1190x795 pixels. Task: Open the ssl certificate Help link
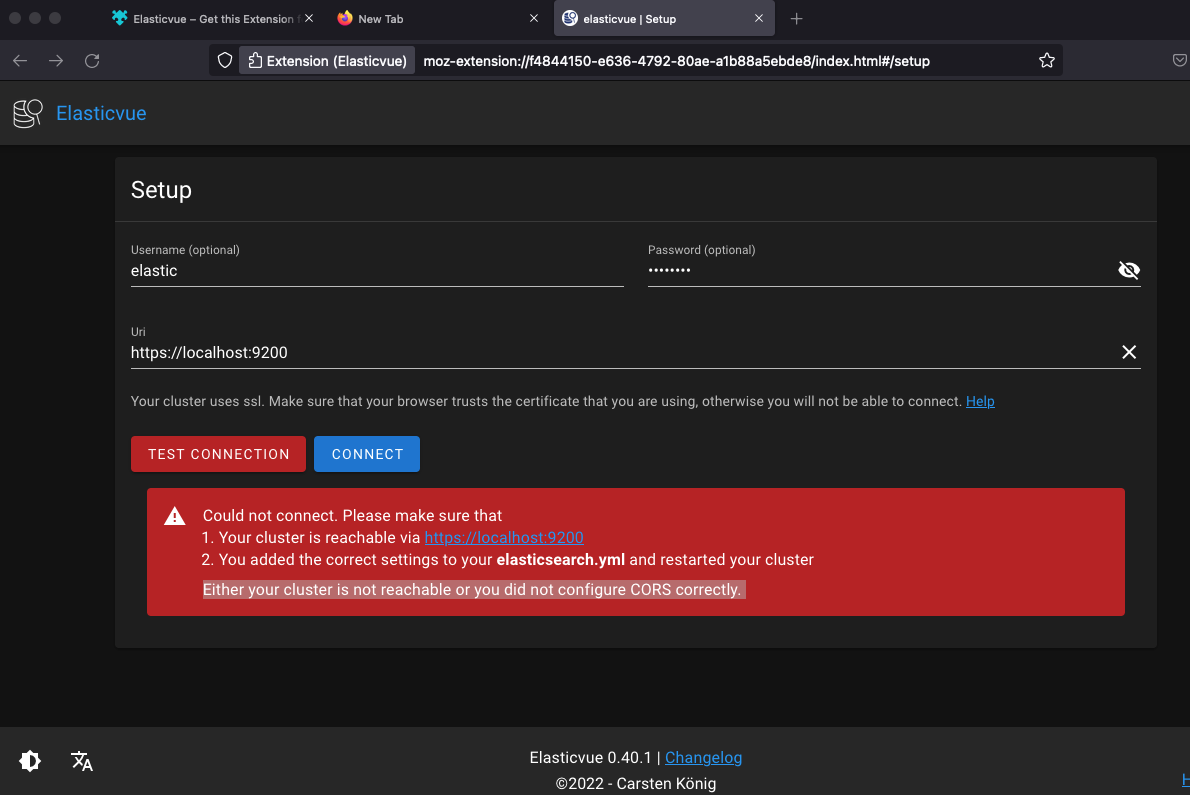pyautogui.click(x=980, y=401)
